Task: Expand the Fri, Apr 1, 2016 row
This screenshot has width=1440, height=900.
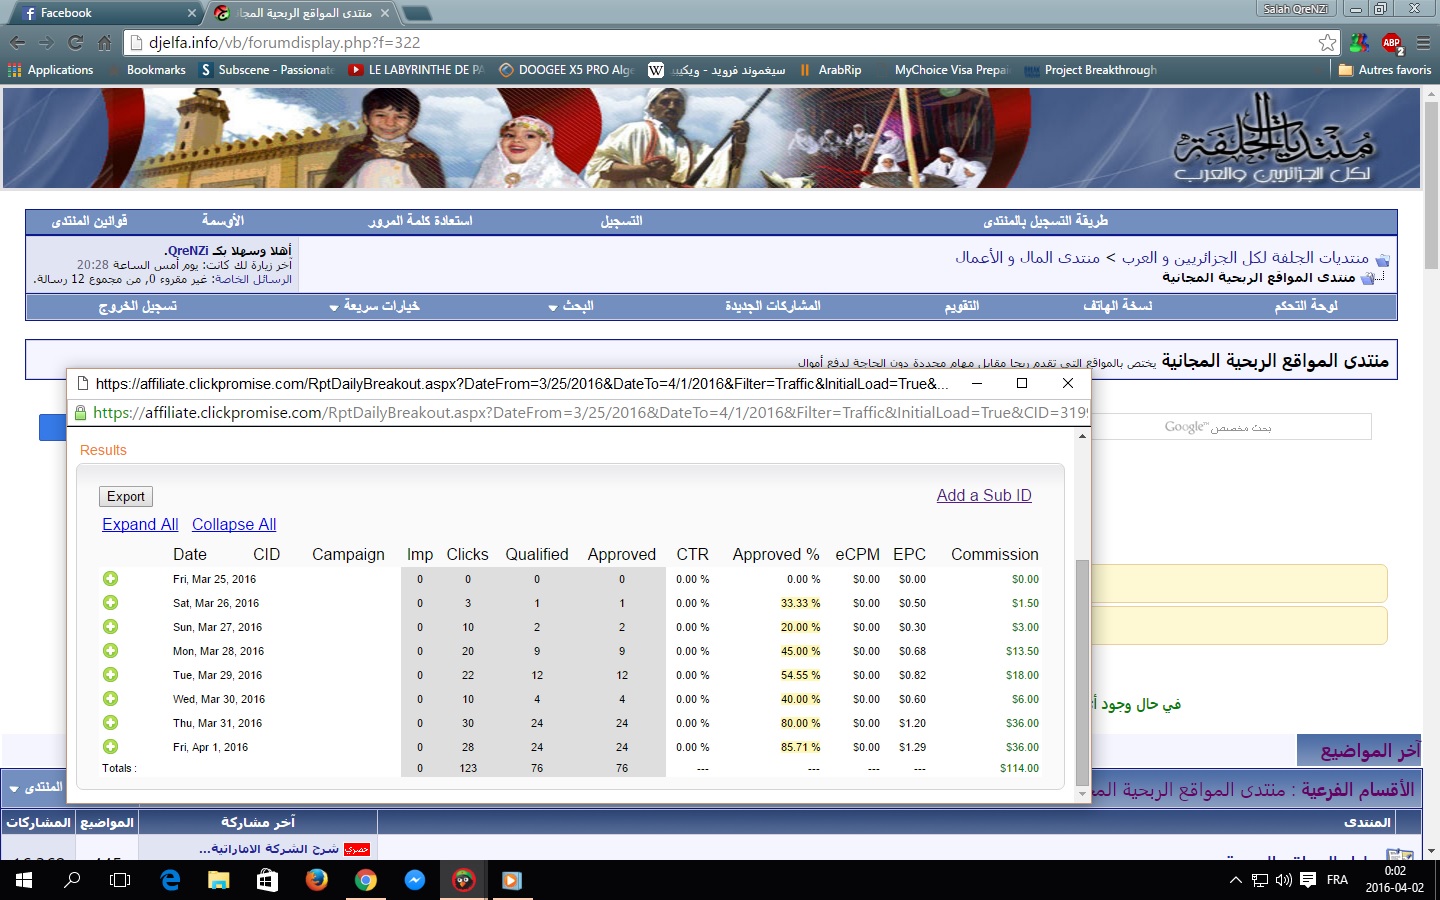Action: 110,747
